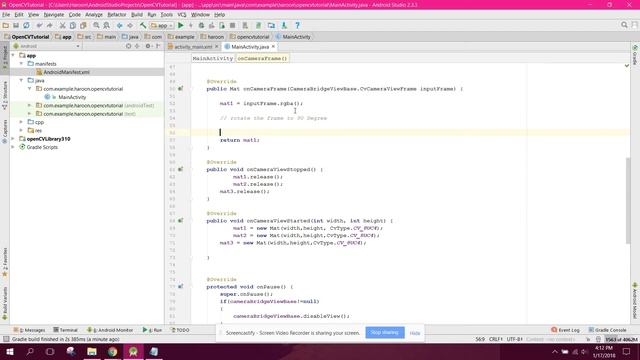The height and width of the screenshot is (360, 640).
Task: Click the Search Everywhere magnifier icon
Action: tap(624, 25)
